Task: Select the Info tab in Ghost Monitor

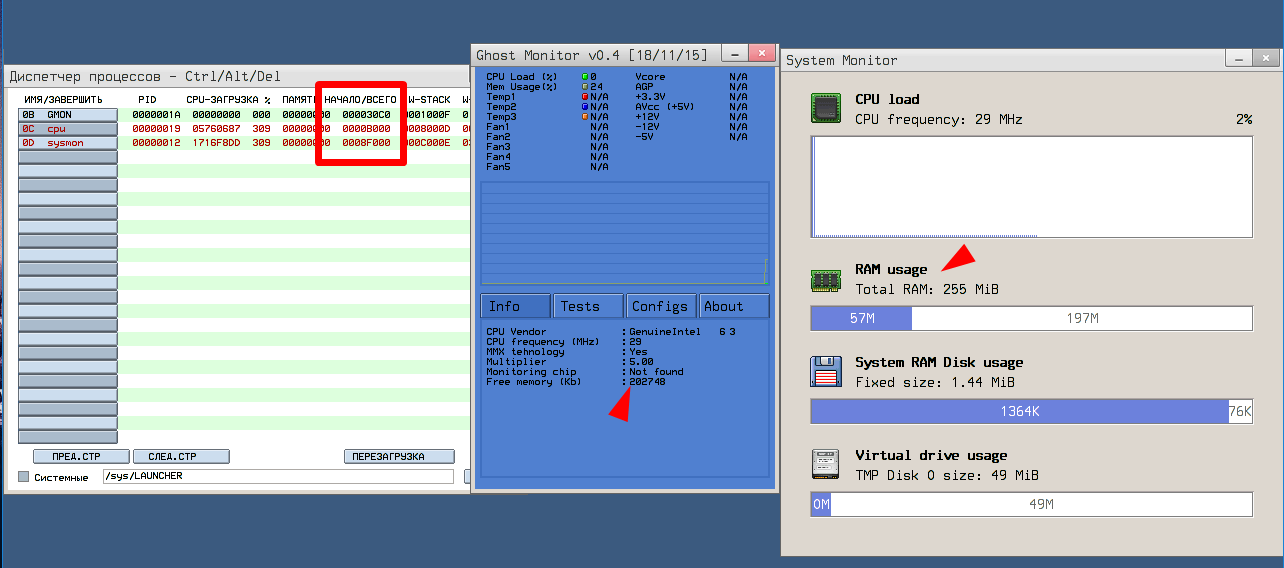Action: [515, 306]
